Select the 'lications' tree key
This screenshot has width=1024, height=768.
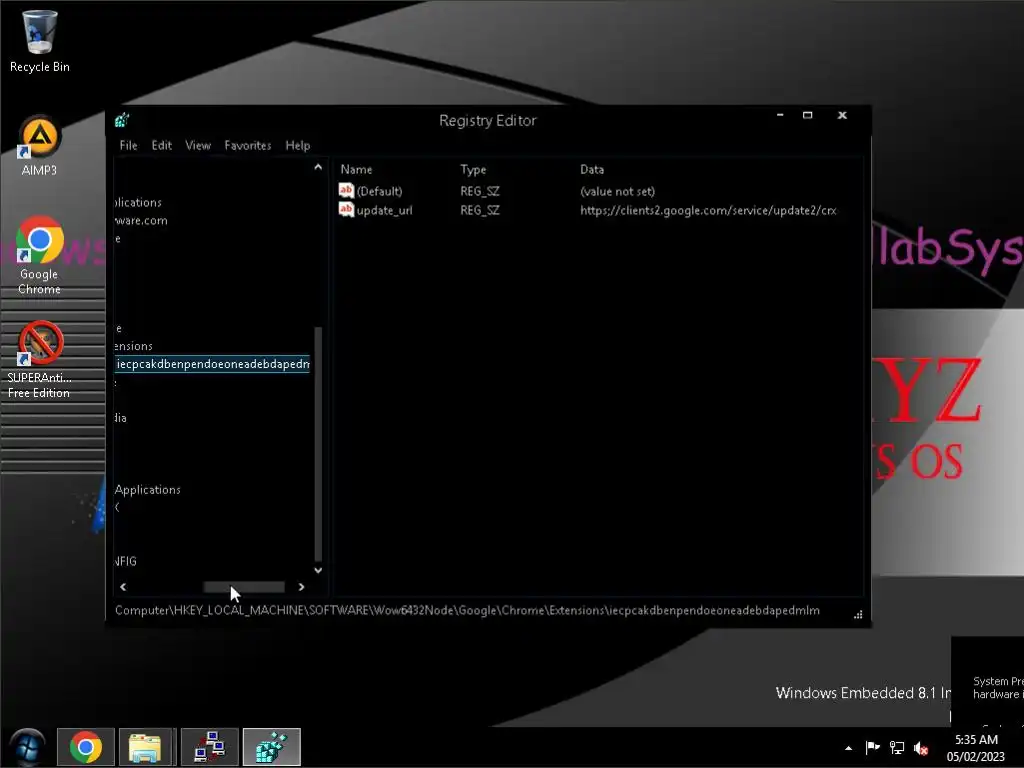pos(138,202)
